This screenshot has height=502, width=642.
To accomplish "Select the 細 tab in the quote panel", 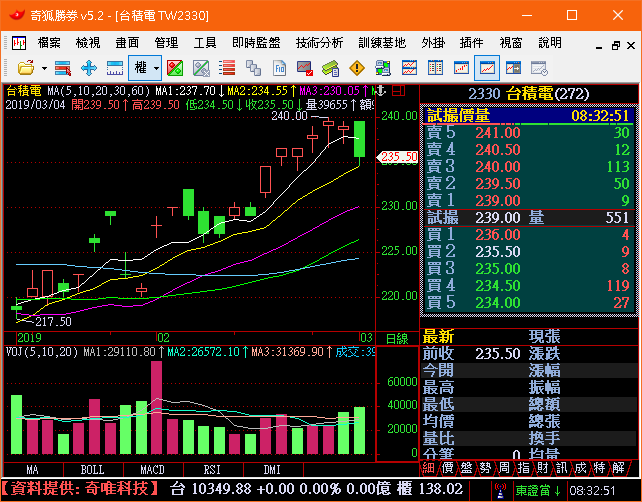I will click(x=429, y=468).
